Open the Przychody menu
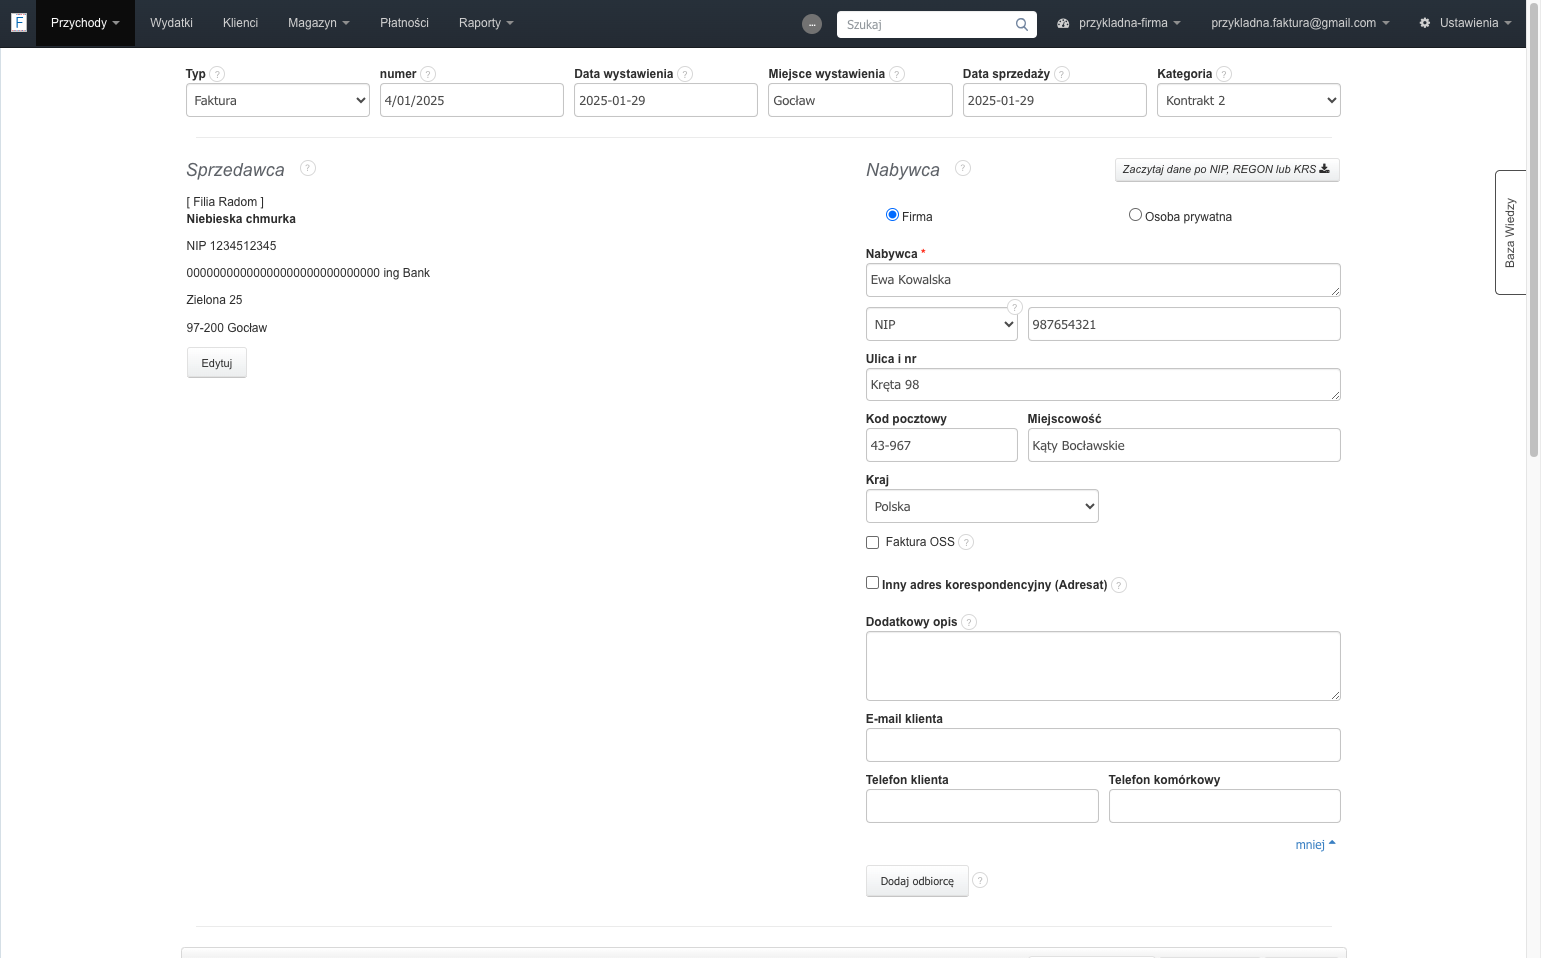The image size is (1541, 958). click(x=85, y=23)
